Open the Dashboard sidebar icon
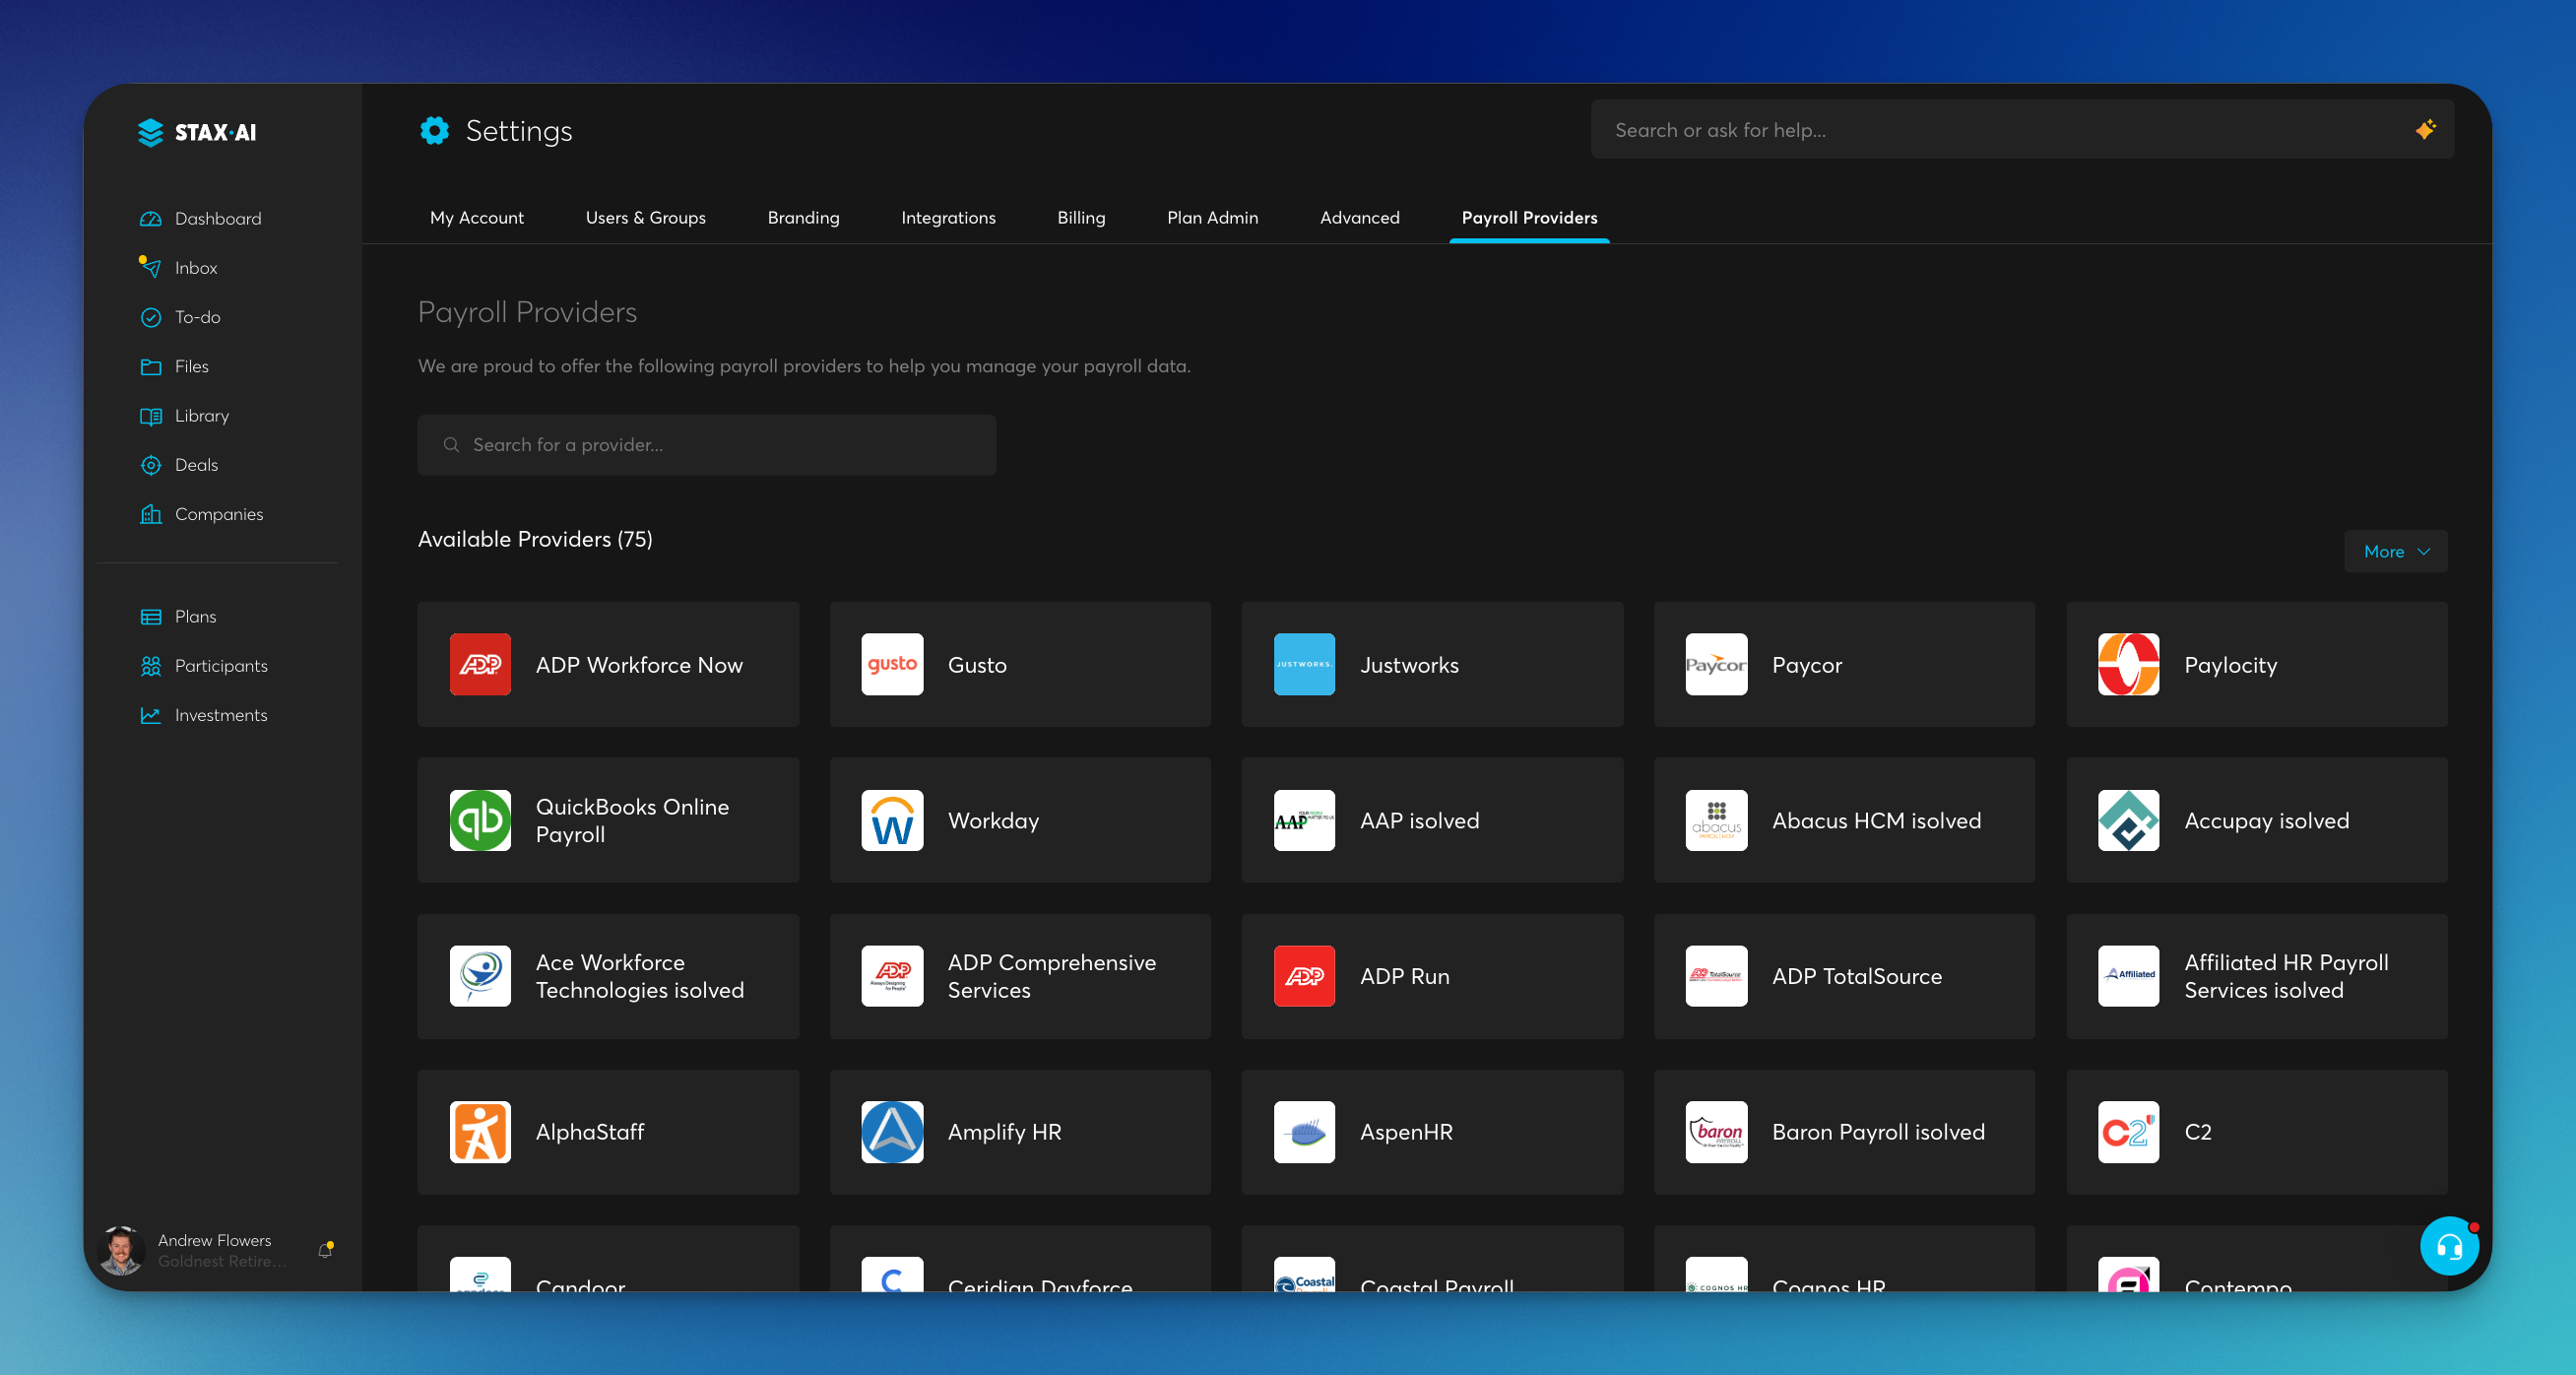The width and height of the screenshot is (2576, 1375). pos(151,219)
